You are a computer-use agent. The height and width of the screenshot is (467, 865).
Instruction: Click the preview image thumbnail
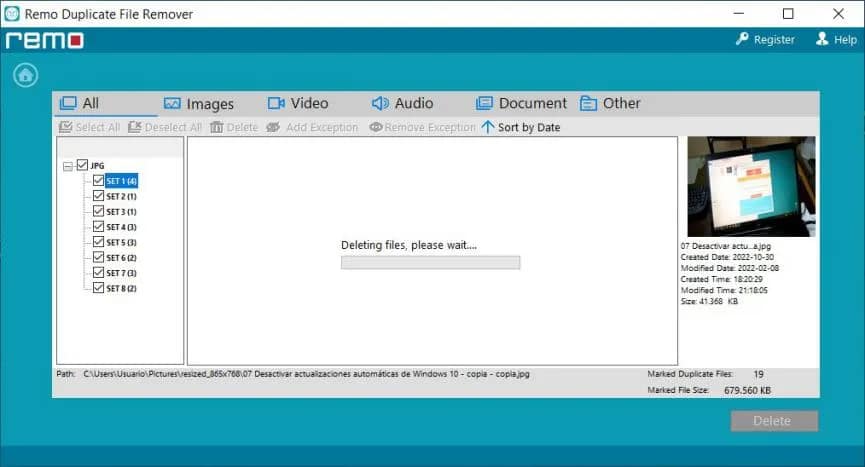click(751, 186)
